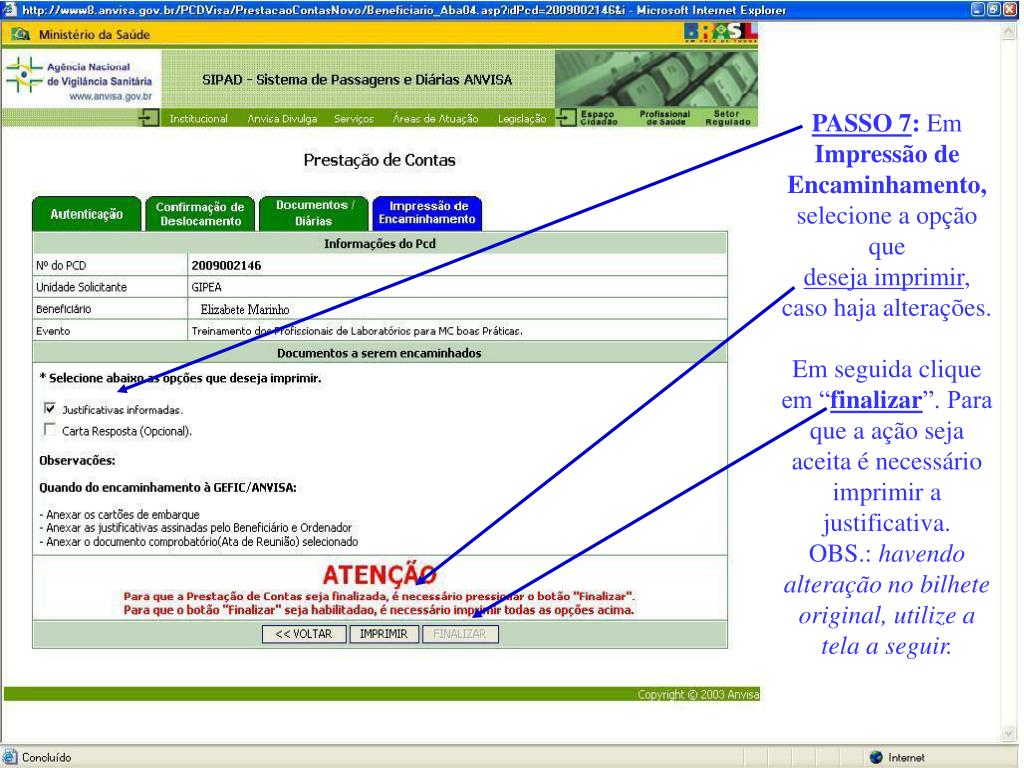The width and height of the screenshot is (1024, 768).
Task: Open the Serviços menu item
Action: [x=353, y=119]
